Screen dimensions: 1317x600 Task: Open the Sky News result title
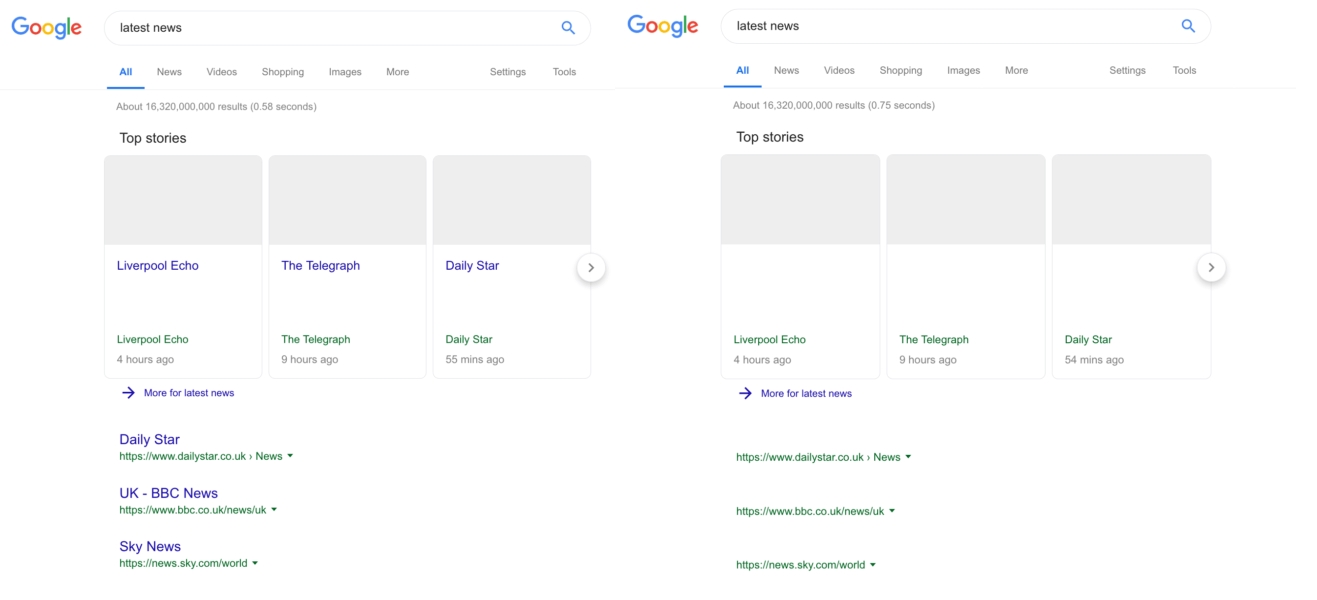point(150,546)
